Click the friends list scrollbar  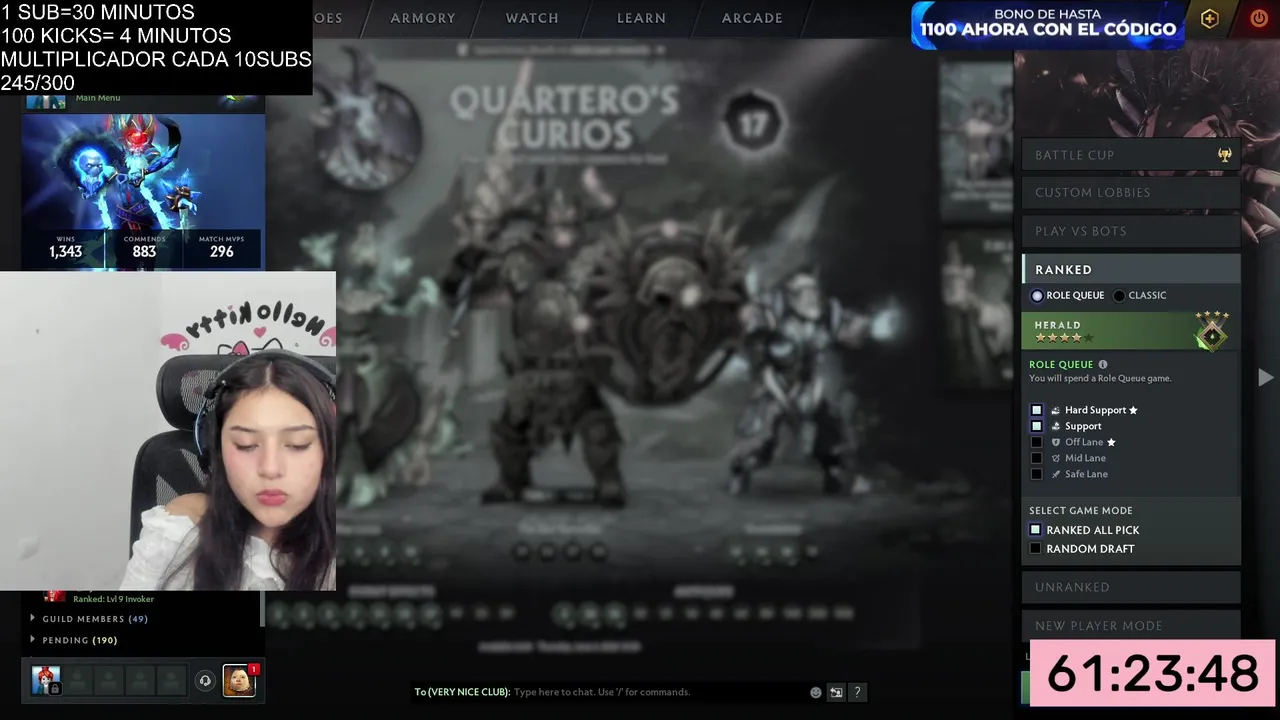click(x=262, y=609)
